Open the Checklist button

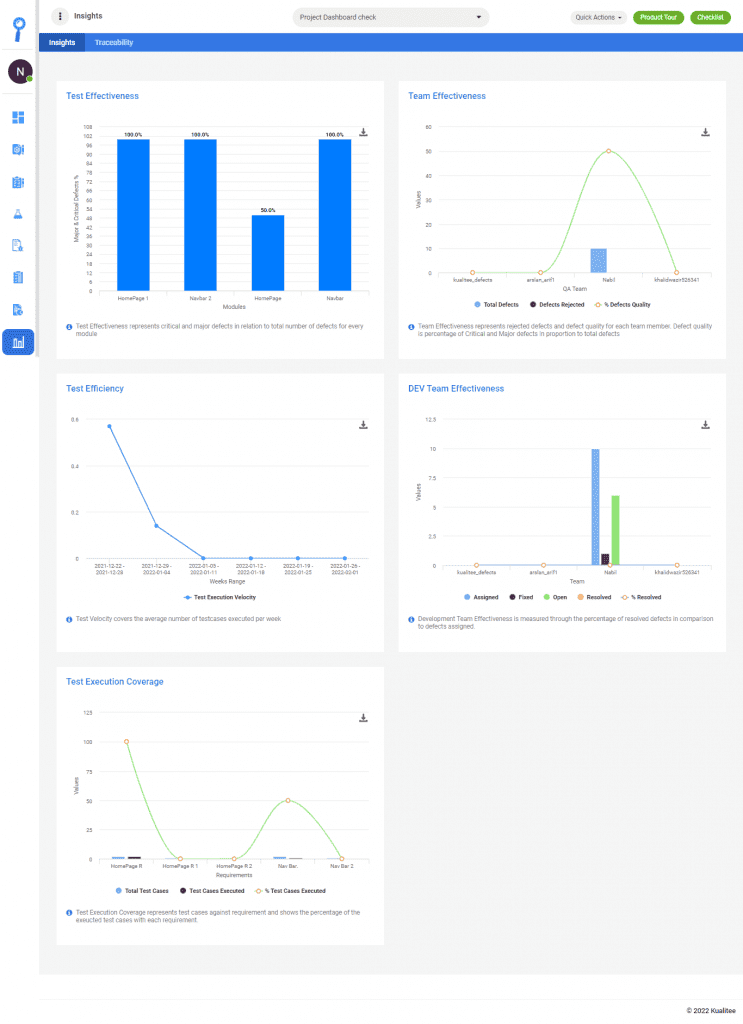[x=709, y=17]
